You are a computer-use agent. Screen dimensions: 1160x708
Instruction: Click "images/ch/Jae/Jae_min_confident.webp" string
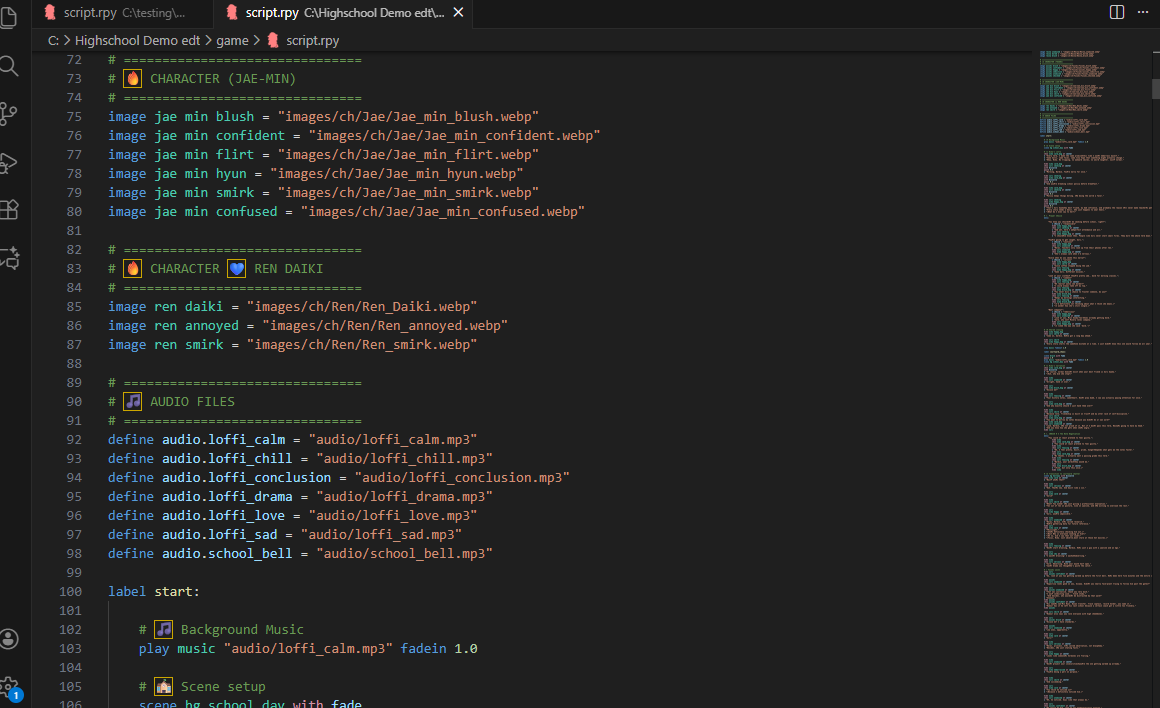pyautogui.click(x=454, y=136)
